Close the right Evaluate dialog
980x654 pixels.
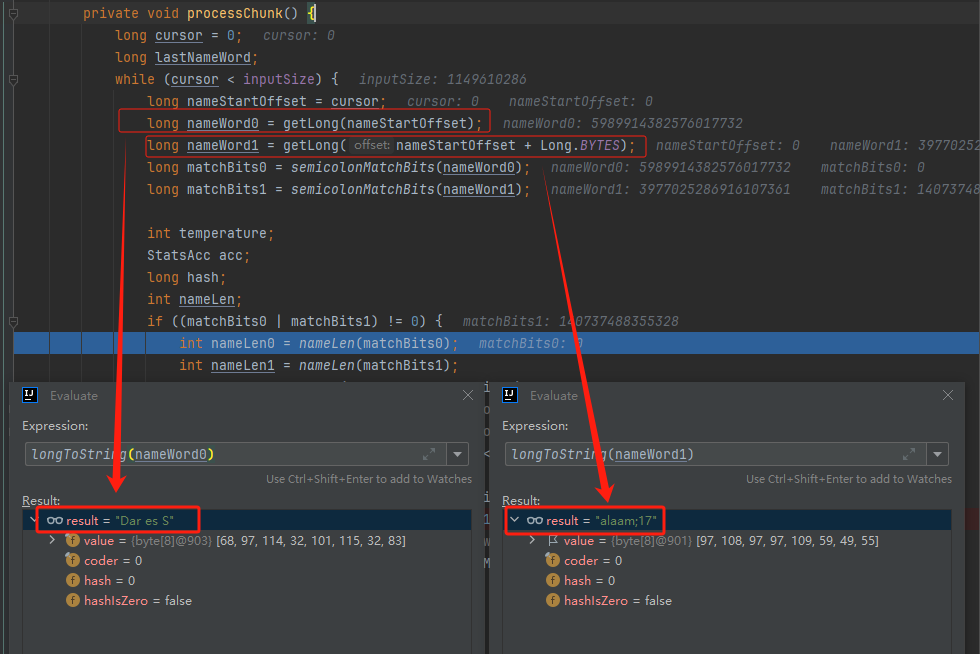click(948, 395)
